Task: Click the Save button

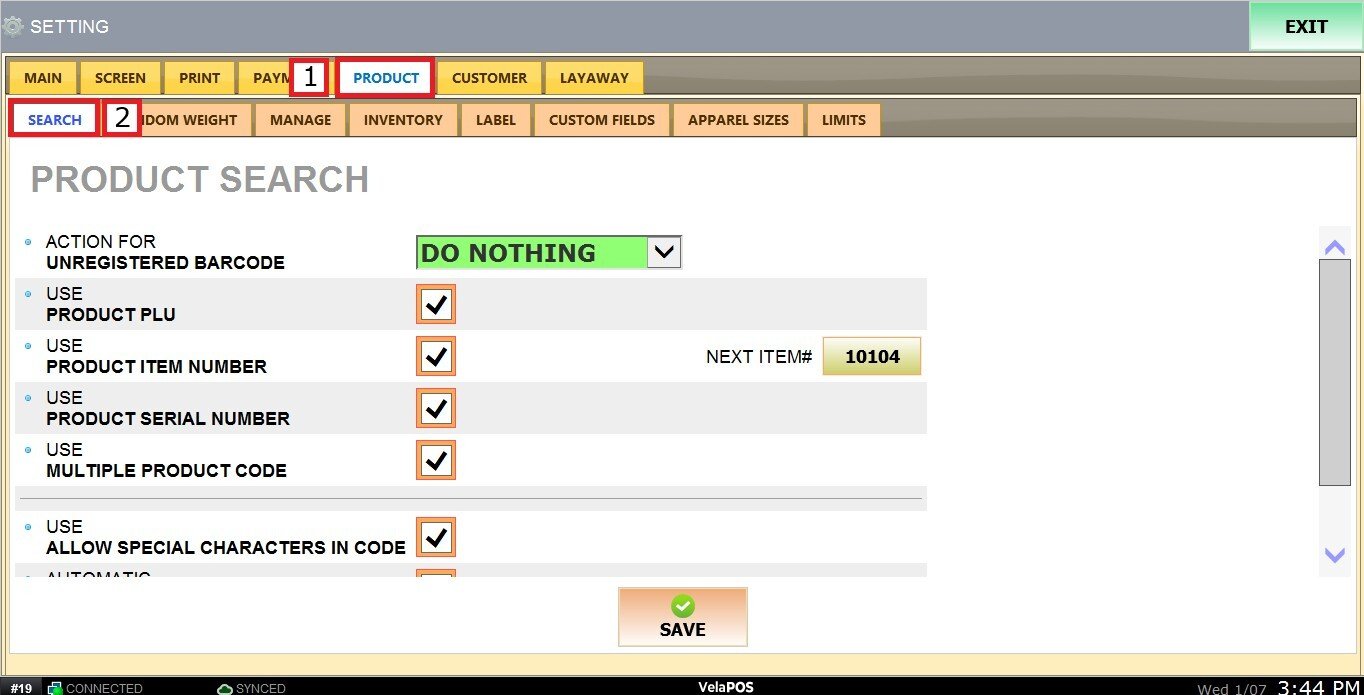Action: tap(683, 617)
